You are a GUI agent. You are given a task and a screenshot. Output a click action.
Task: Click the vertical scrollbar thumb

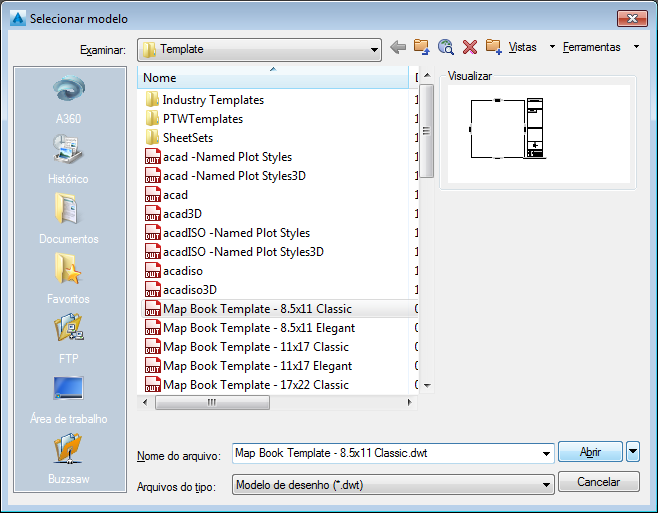[427, 131]
